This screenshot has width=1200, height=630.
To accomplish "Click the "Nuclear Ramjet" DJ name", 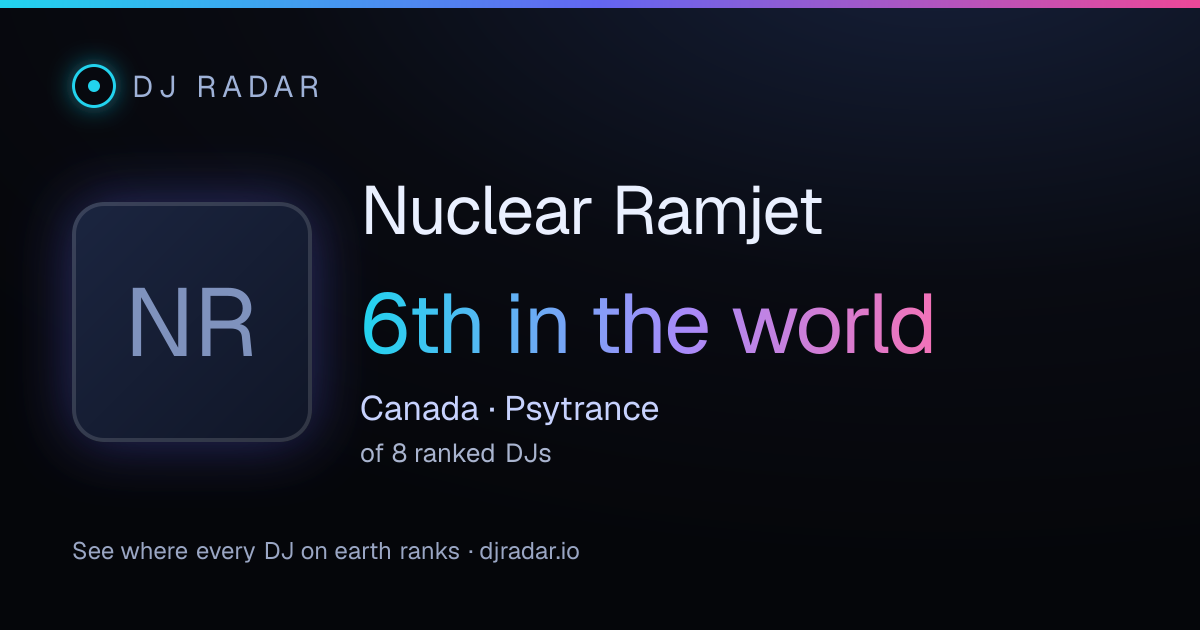I will pos(592,211).
